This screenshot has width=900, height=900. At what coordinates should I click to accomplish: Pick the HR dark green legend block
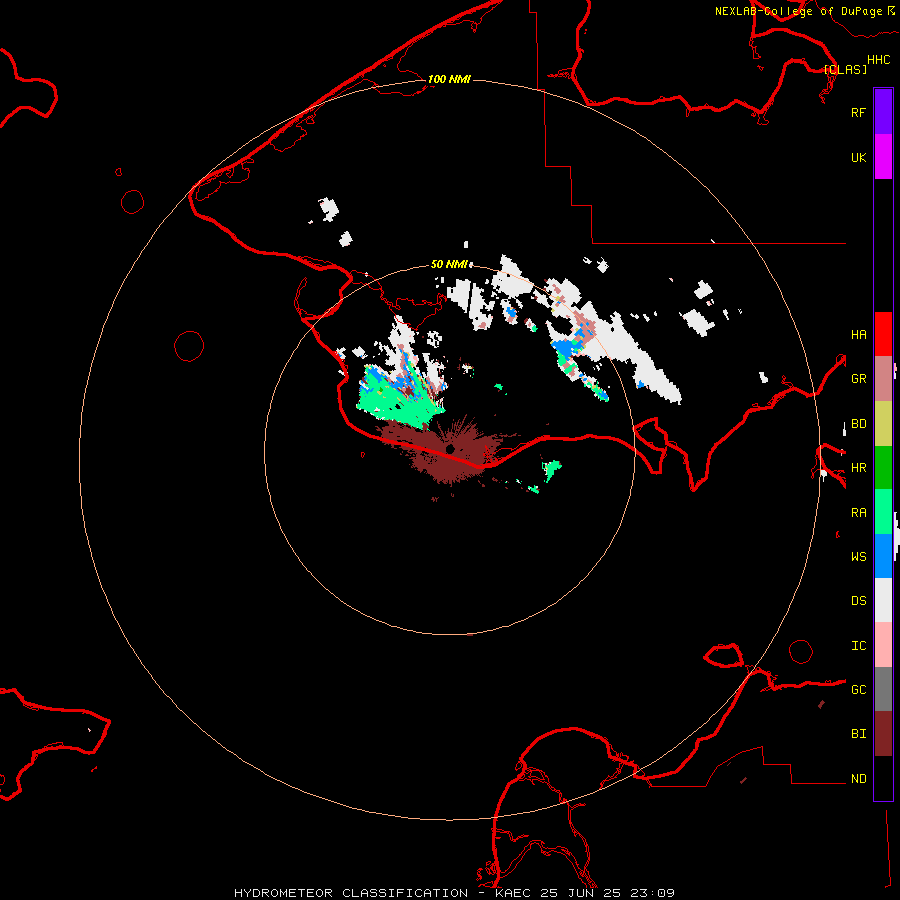883,468
